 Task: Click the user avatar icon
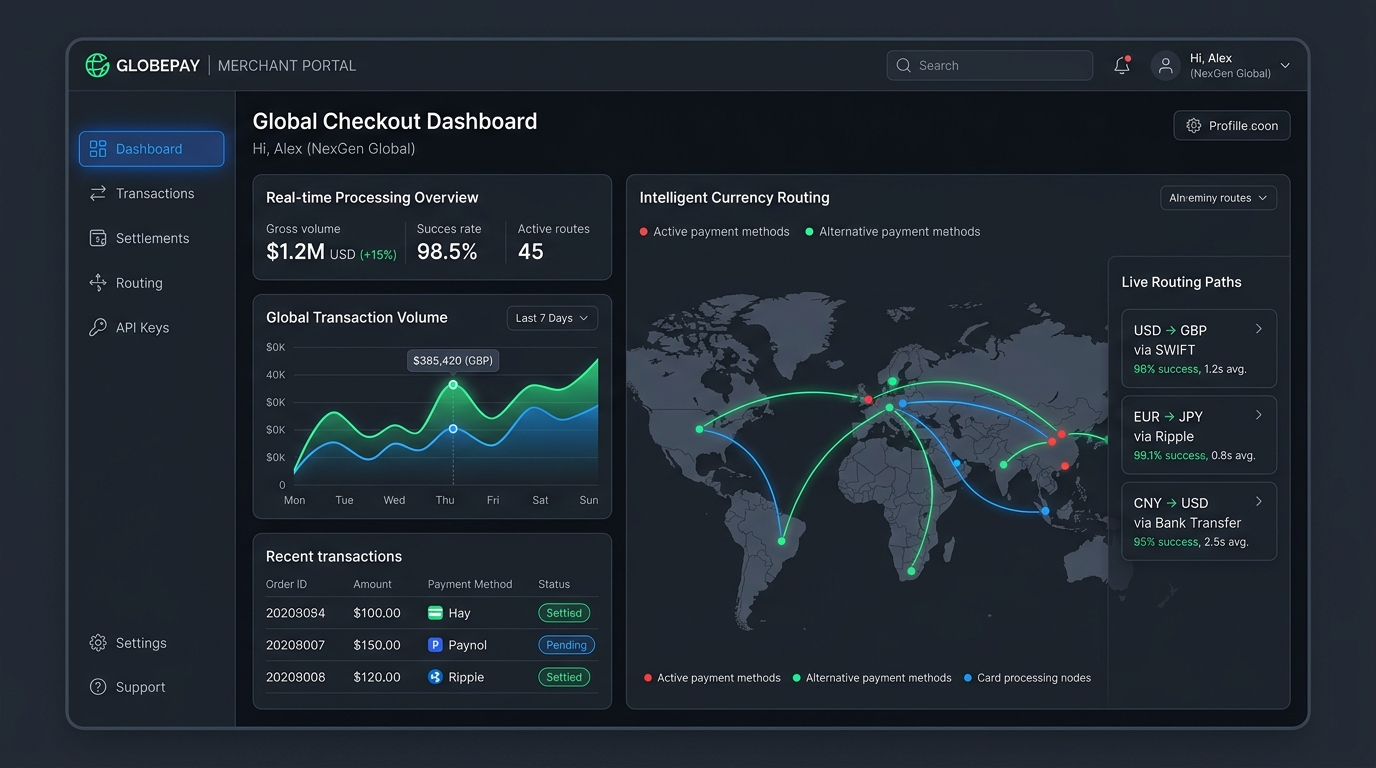tap(1165, 65)
